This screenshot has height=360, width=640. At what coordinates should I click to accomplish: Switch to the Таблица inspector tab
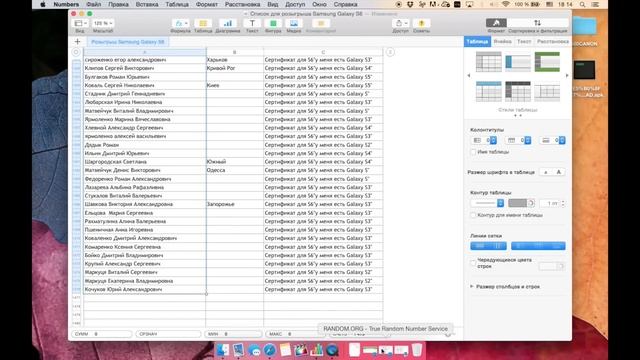477,42
